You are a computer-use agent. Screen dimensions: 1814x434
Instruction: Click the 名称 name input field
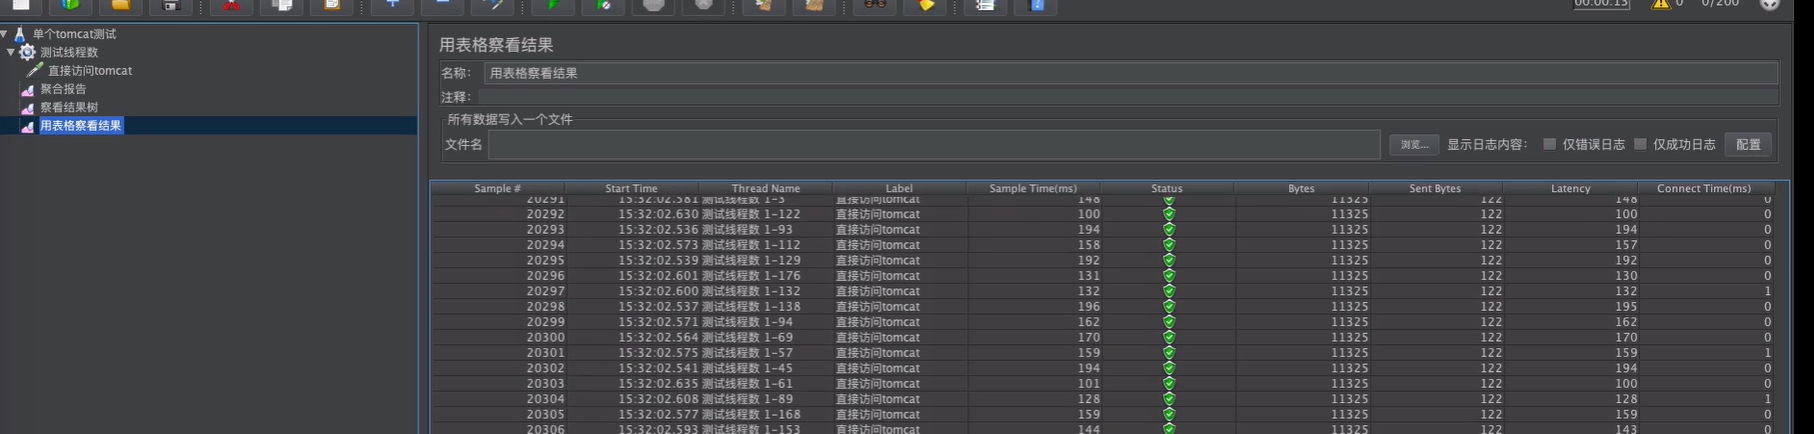1131,73
